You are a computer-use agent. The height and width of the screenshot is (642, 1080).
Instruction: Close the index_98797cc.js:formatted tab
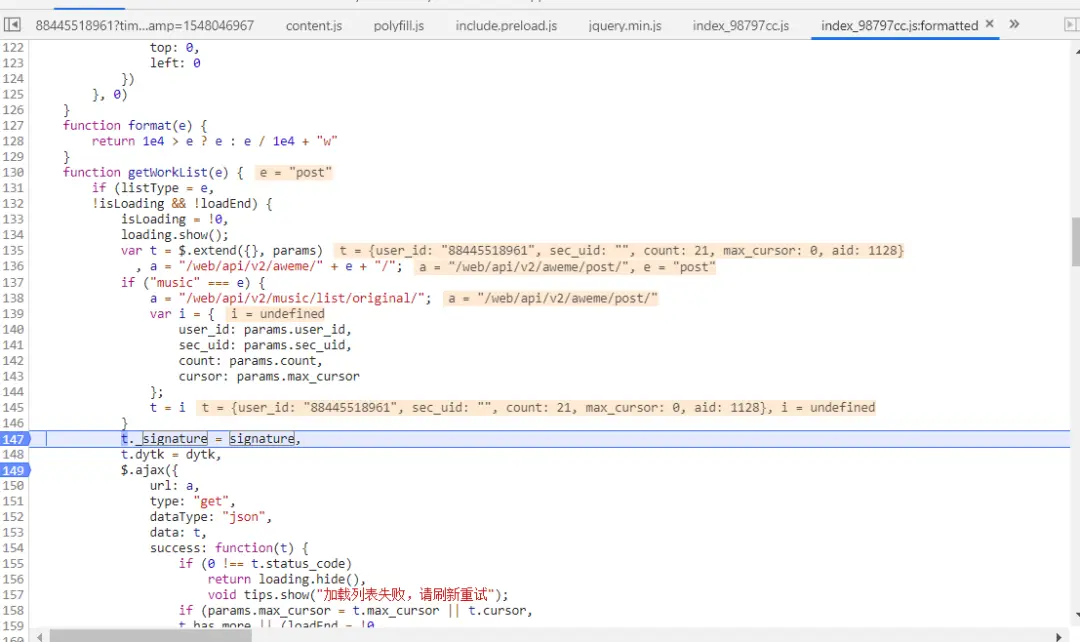[x=990, y=24]
